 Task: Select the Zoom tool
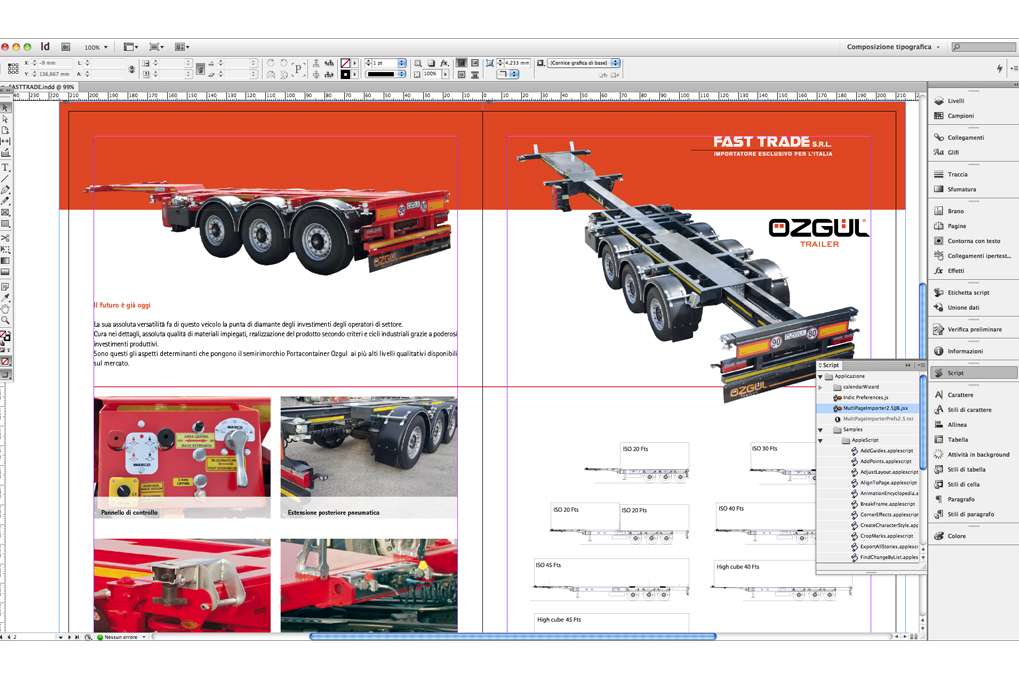[5, 320]
